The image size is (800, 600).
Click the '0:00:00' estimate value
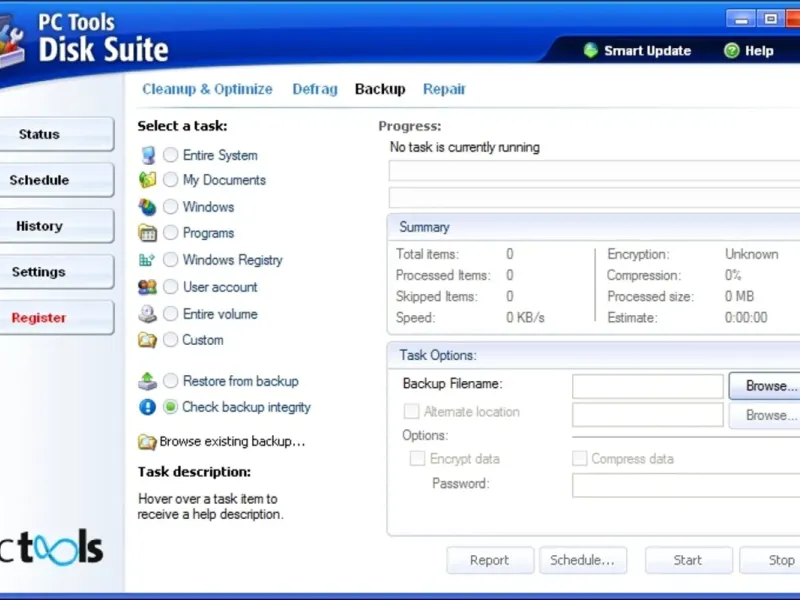click(x=746, y=318)
